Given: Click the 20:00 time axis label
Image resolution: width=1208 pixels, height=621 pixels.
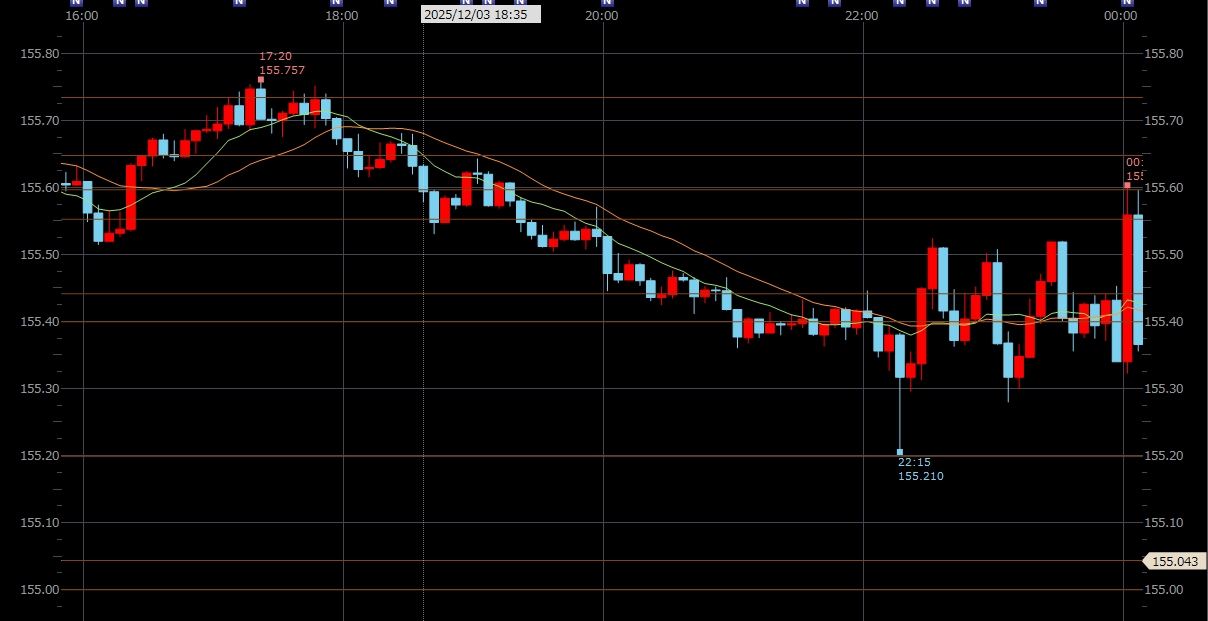Looking at the screenshot, I should pos(601,16).
